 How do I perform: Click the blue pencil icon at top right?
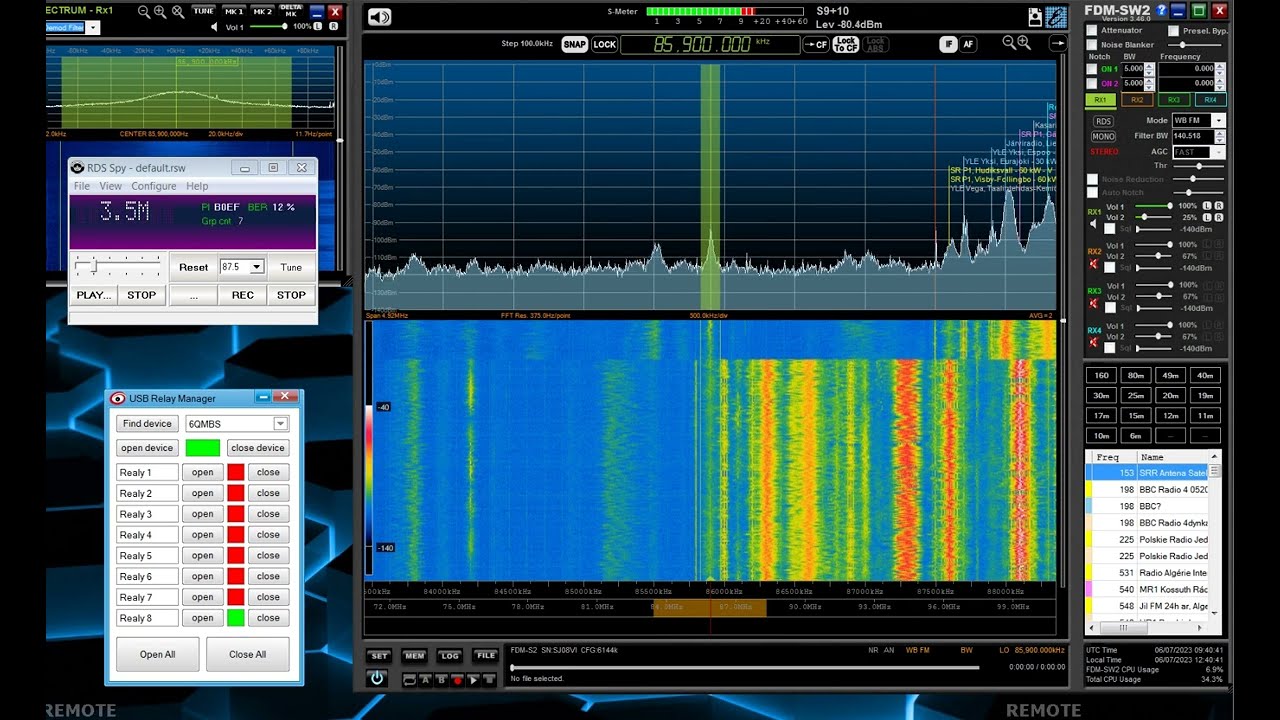1056,17
